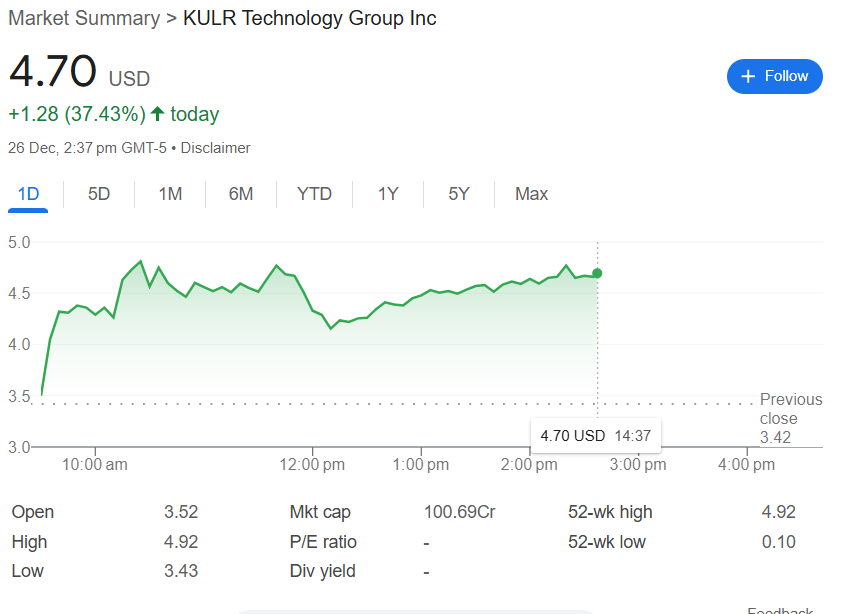
Task: Select the 1D time range tab
Action: tap(28, 194)
